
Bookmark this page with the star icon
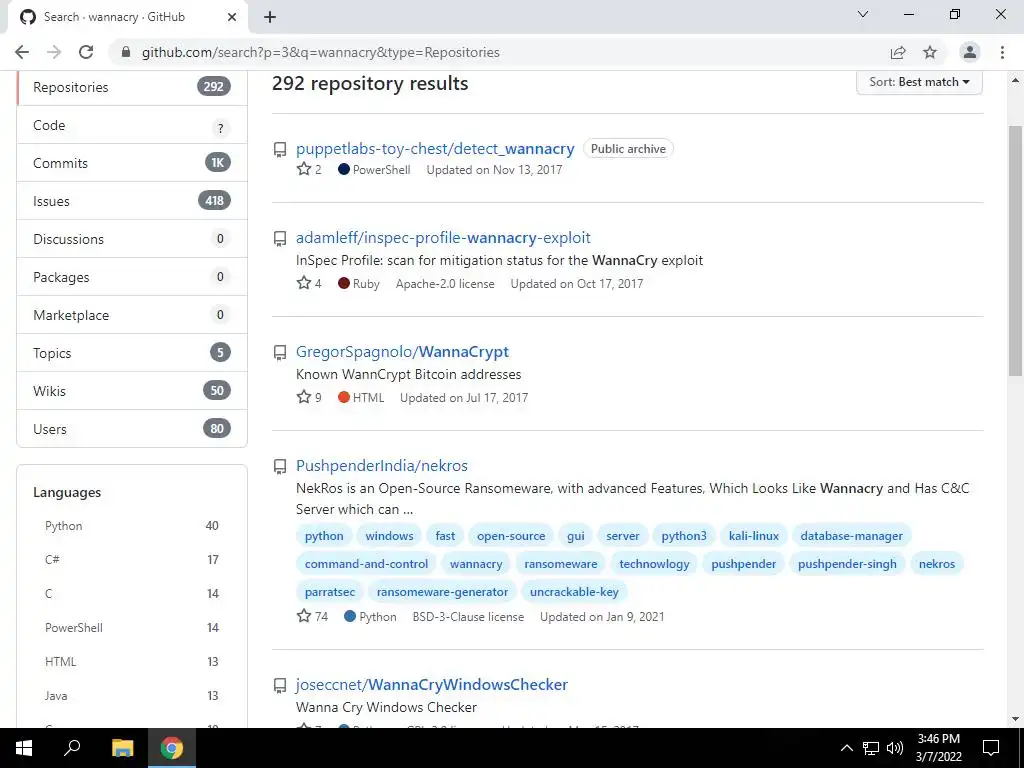(930, 52)
